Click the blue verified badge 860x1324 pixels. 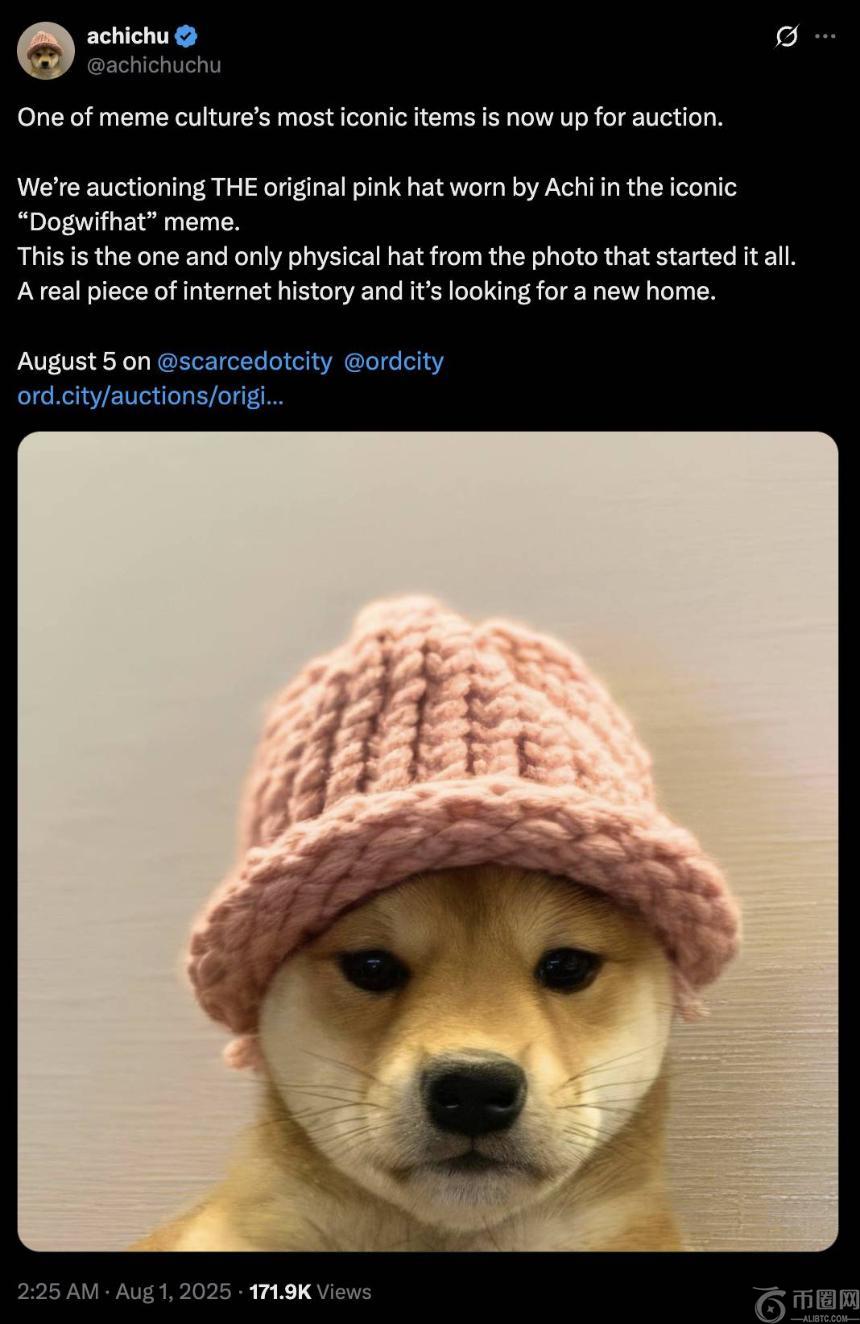186,36
